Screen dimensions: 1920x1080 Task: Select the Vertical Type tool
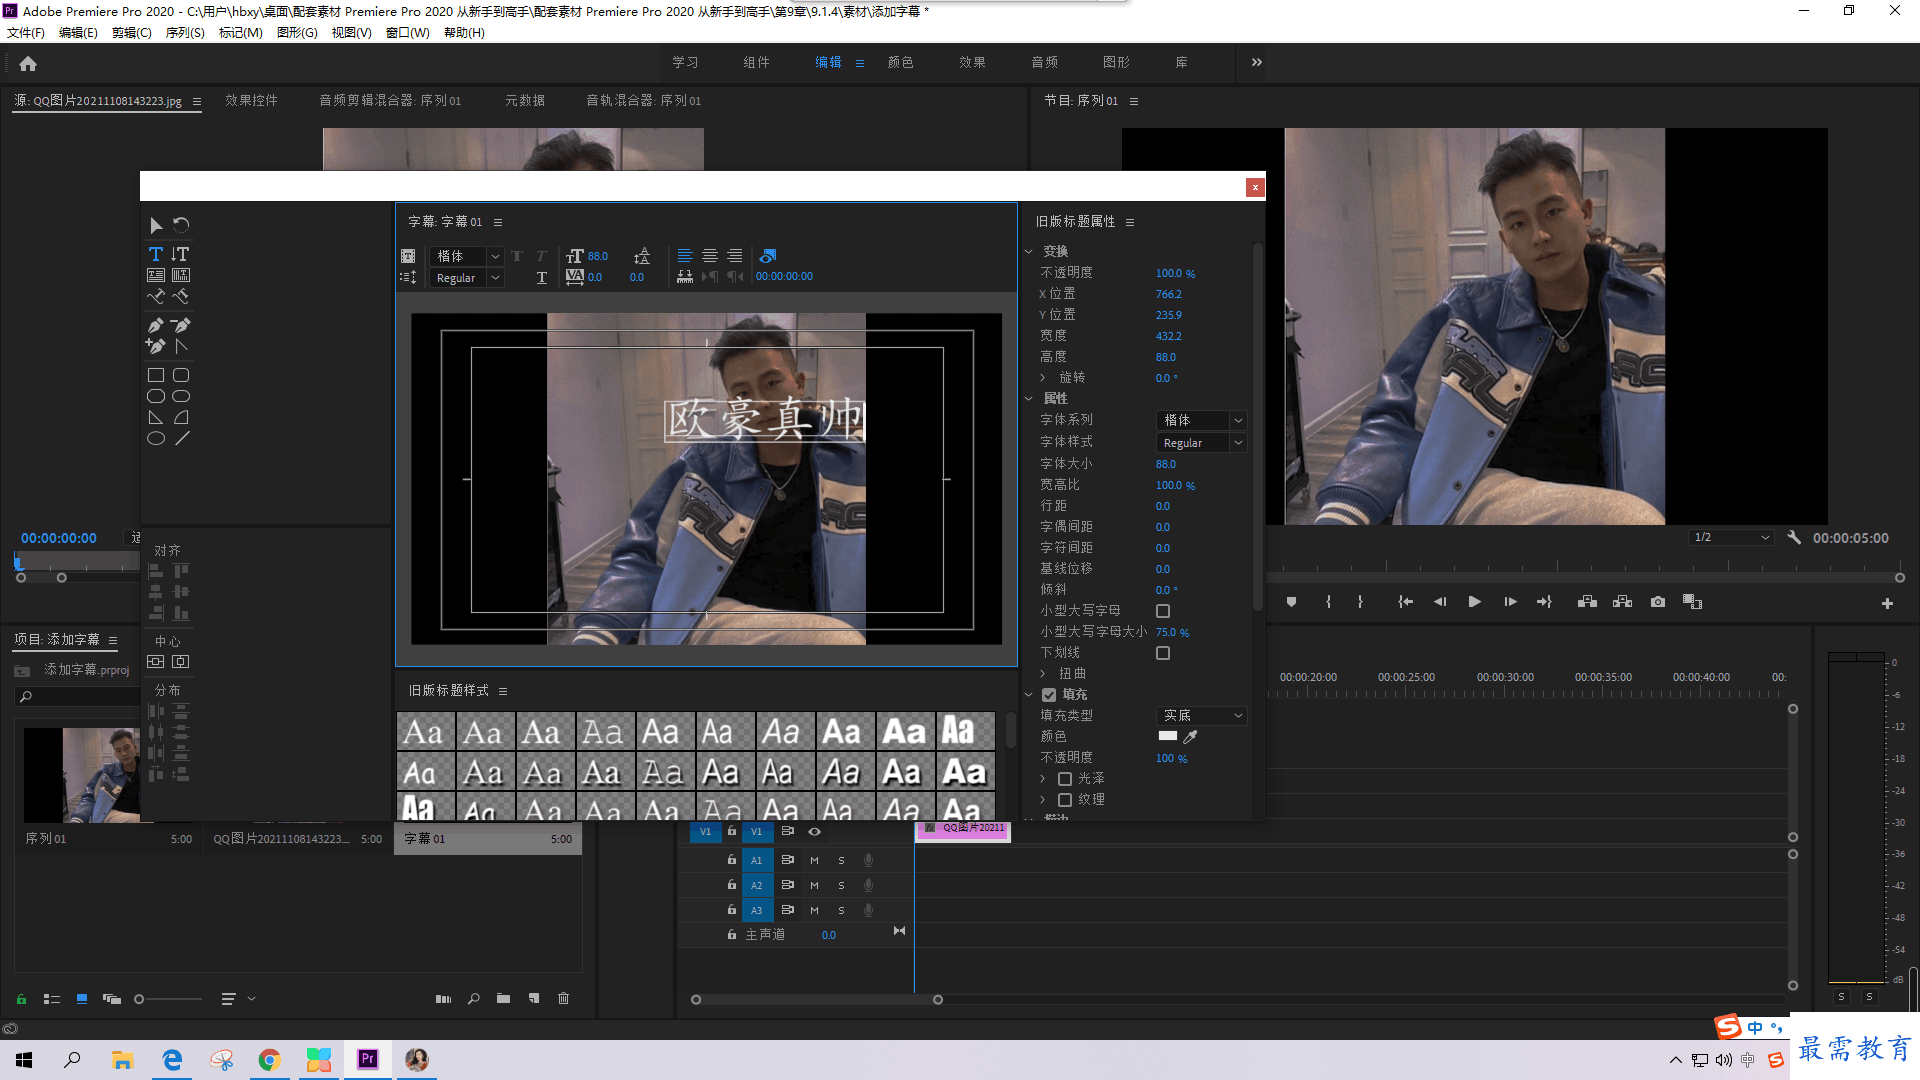tap(181, 254)
